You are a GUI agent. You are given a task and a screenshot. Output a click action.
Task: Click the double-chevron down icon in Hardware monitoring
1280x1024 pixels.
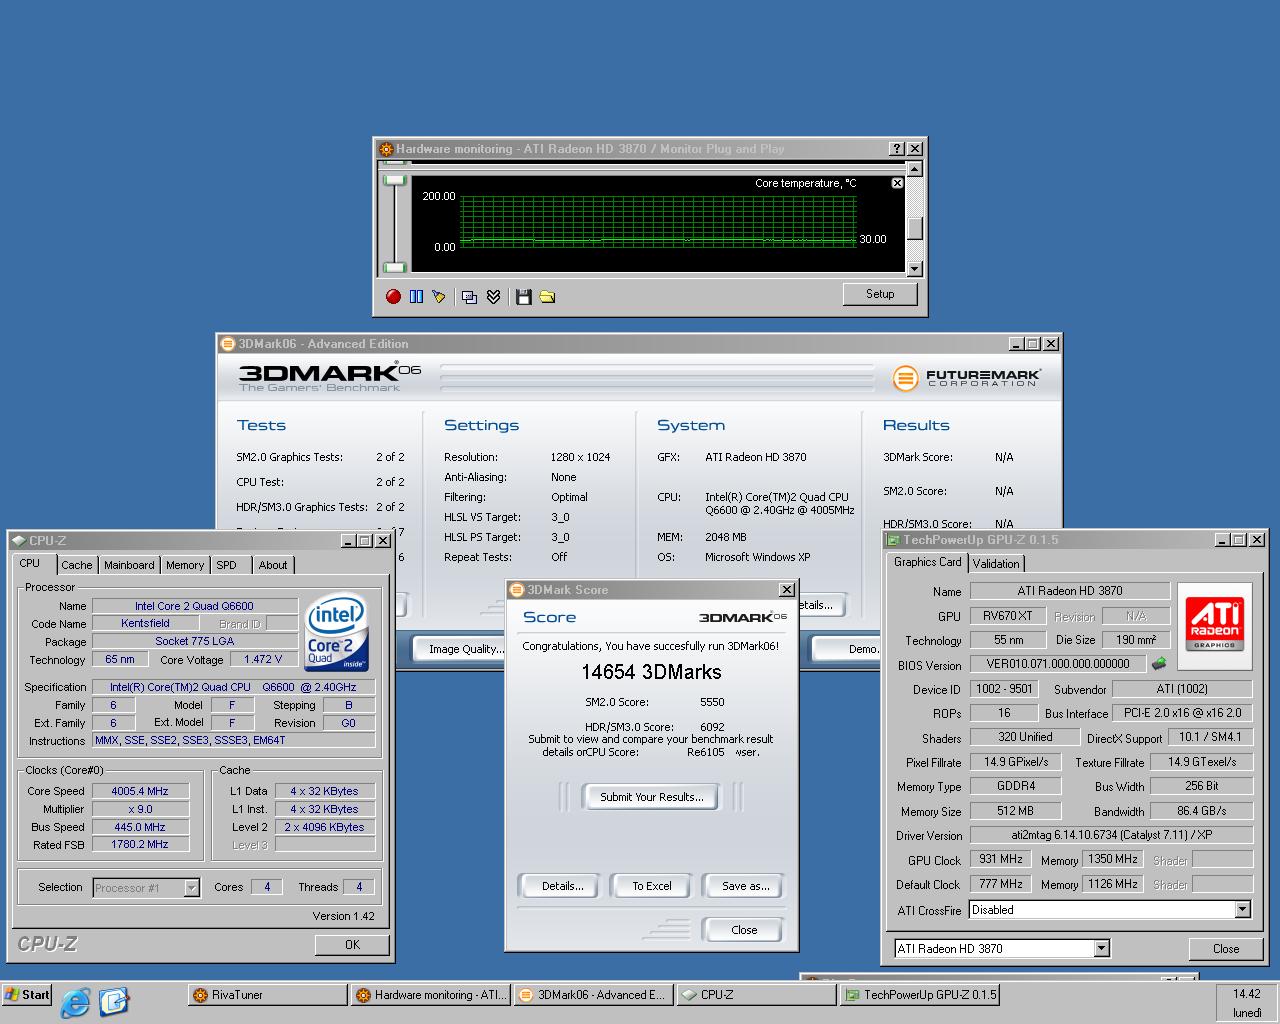click(493, 296)
